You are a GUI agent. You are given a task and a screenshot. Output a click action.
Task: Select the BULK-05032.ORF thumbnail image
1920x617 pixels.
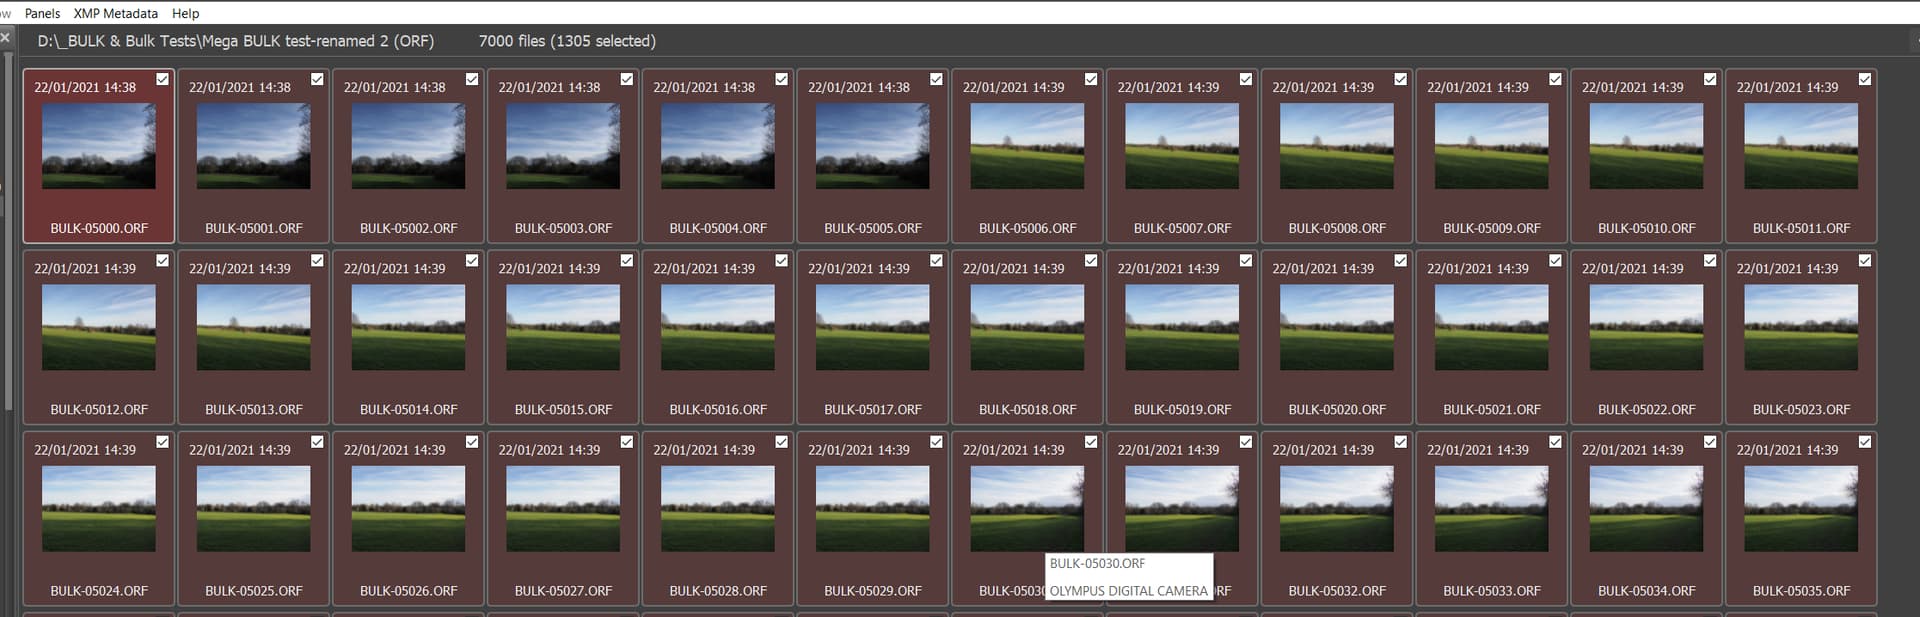(1336, 508)
